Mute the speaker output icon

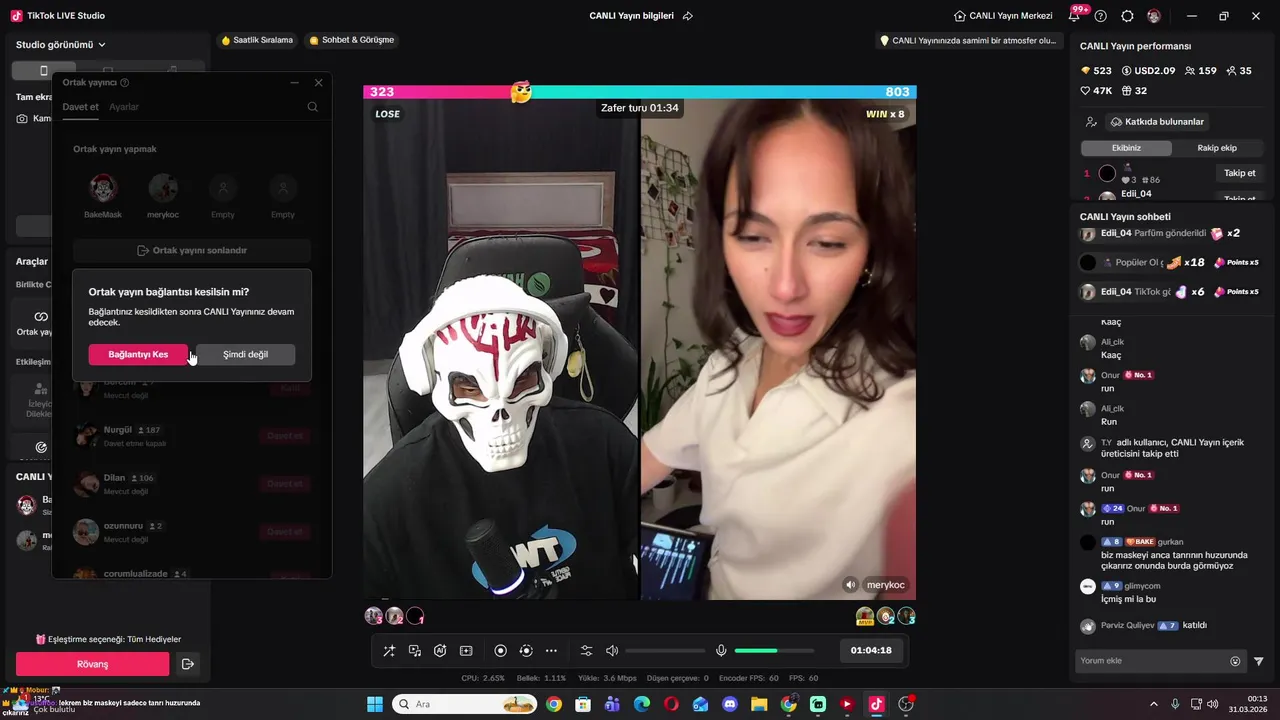click(x=612, y=651)
